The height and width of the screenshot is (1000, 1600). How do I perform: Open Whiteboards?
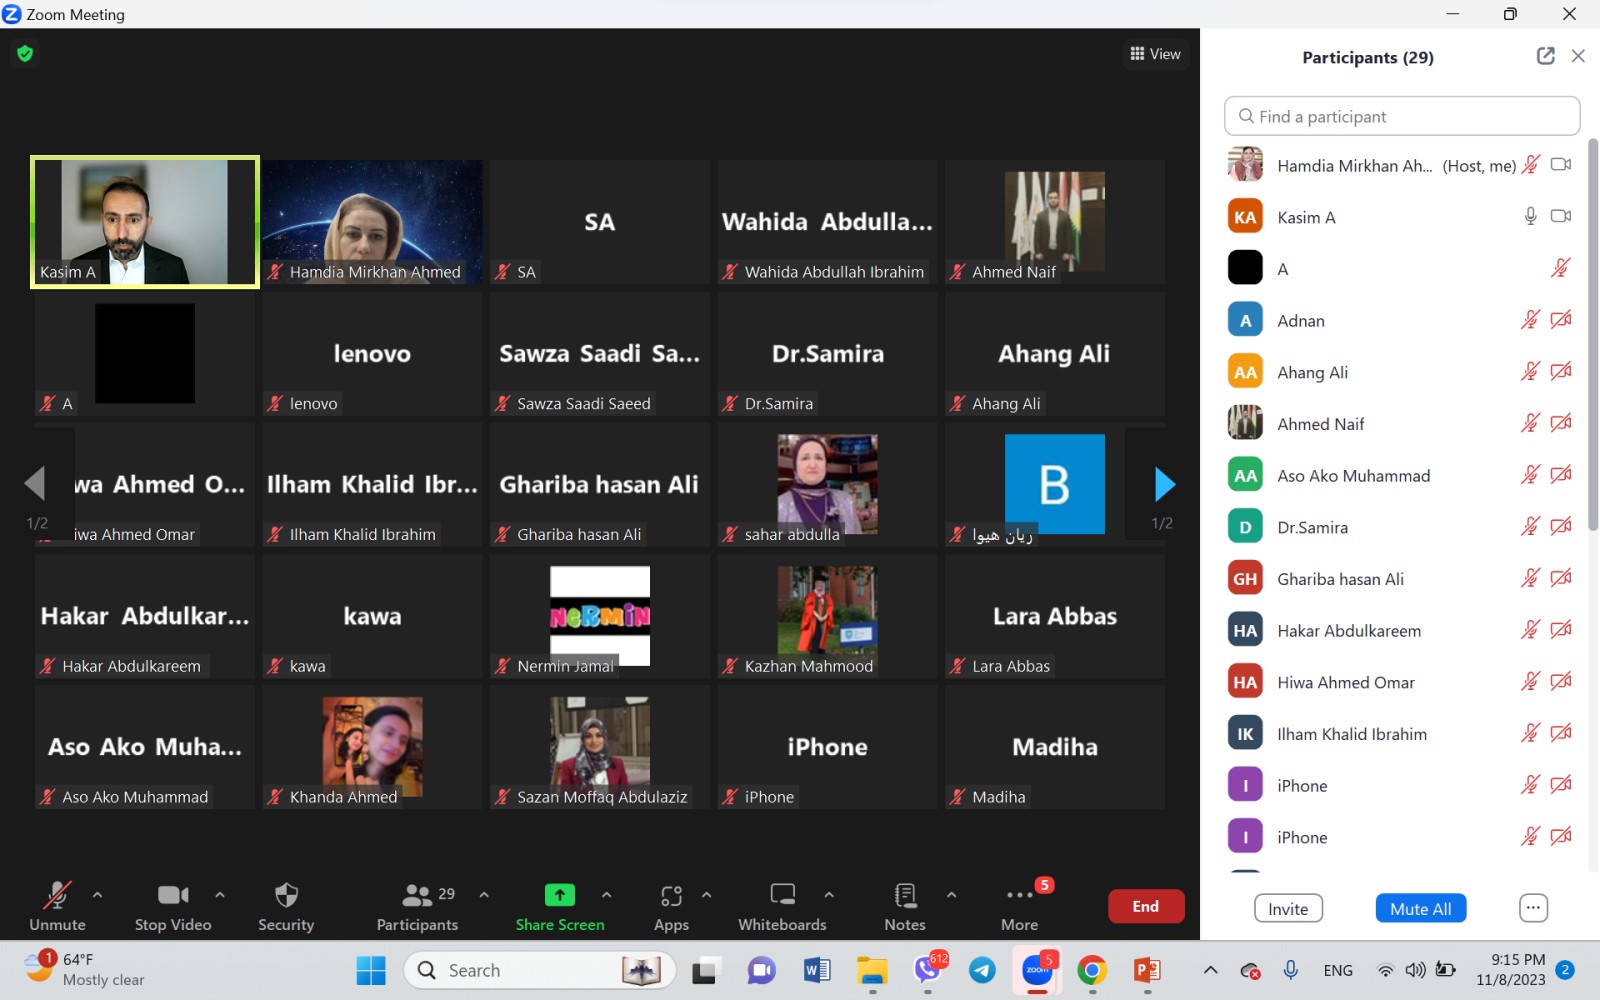coord(782,905)
